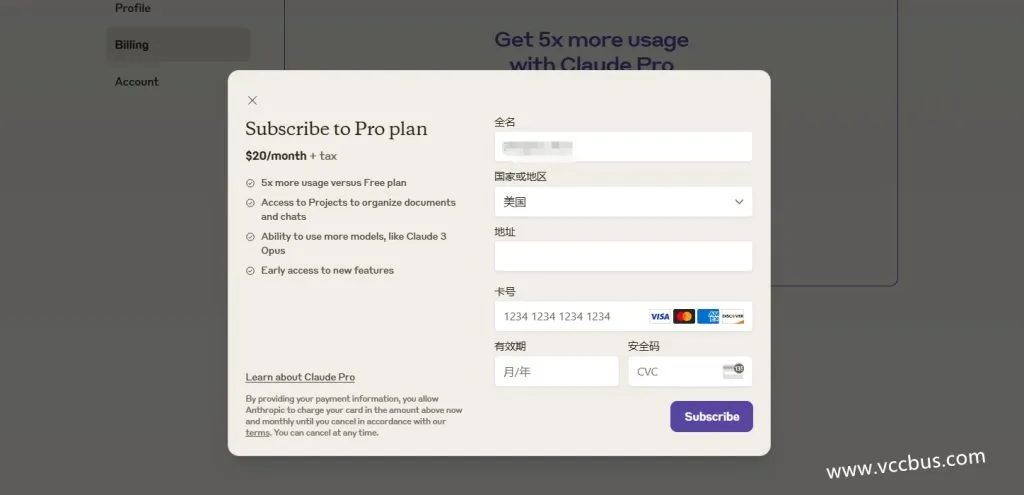
Task: Select Billing in the settings sidebar
Action: [132, 45]
